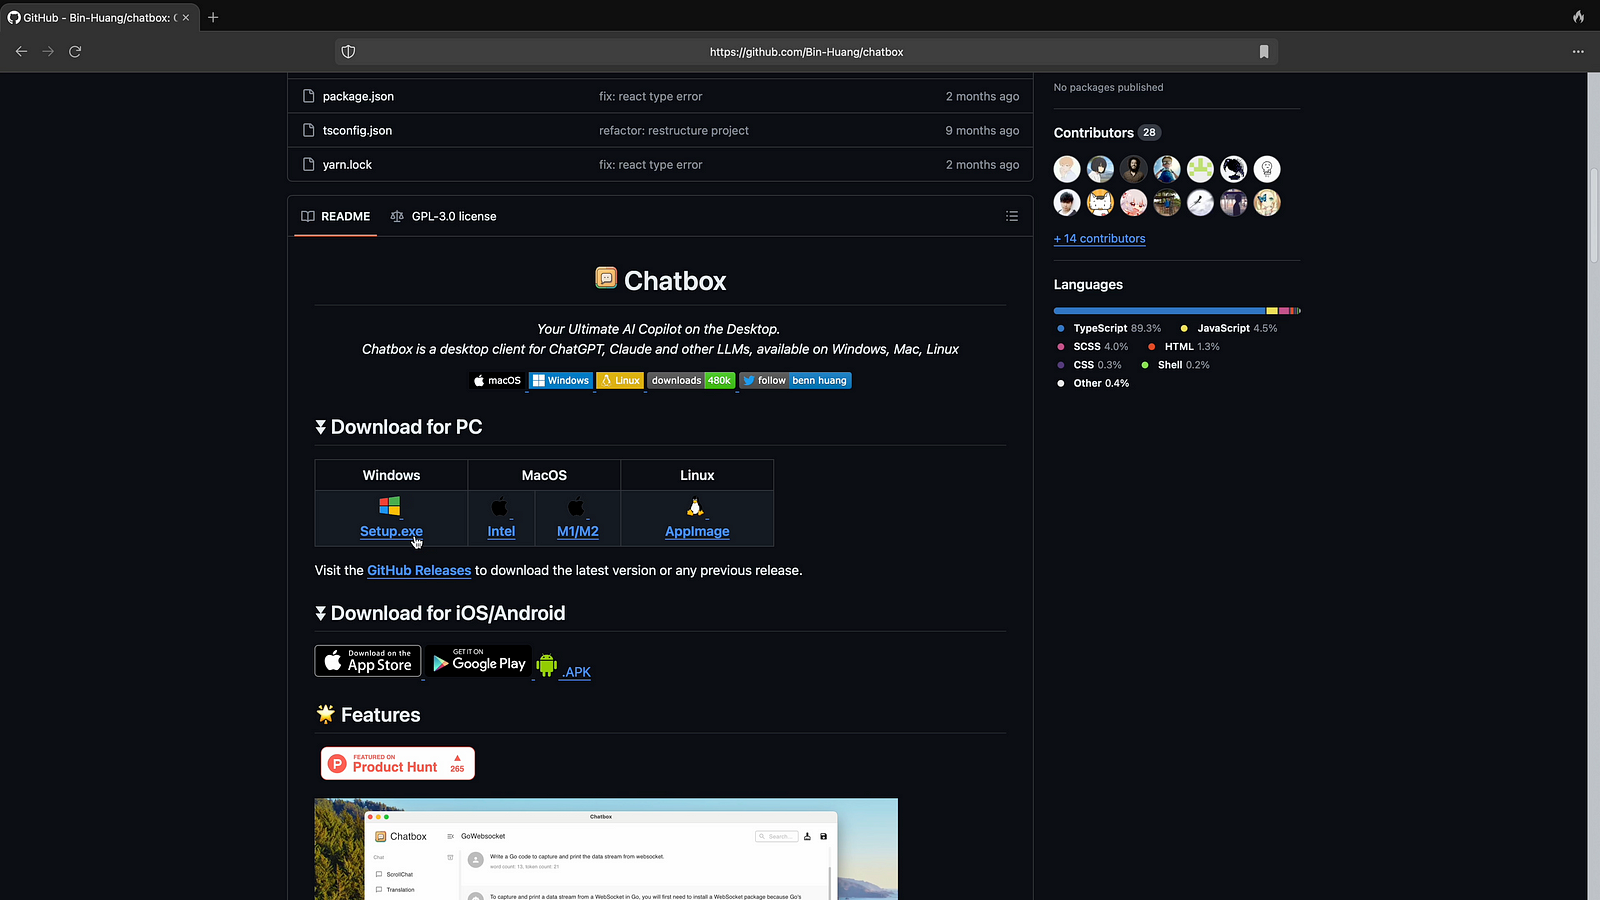Screen dimensions: 1600x900
Task: Select the README tab
Action: pyautogui.click(x=336, y=216)
